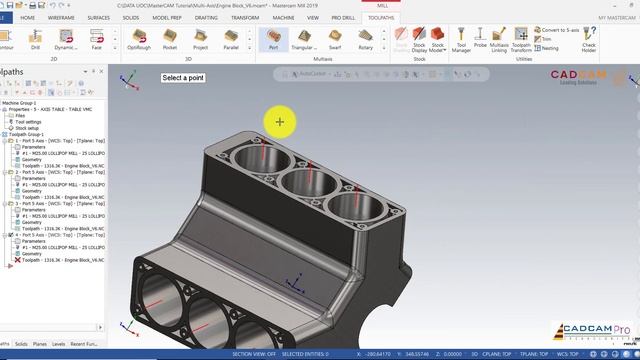The width and height of the screenshot is (640, 360).
Task: Toggle the Stock Display icon
Action: [x=419, y=40]
